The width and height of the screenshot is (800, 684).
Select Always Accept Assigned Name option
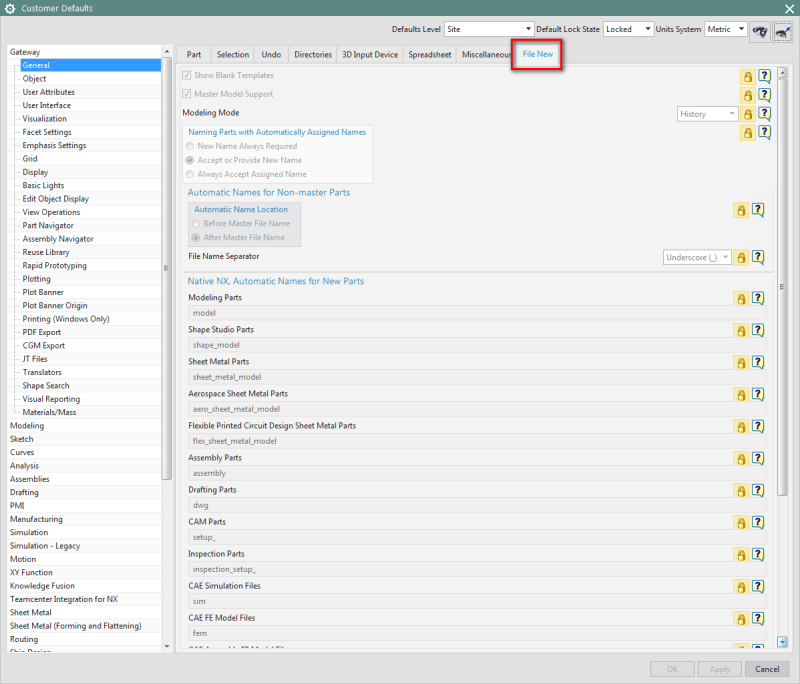pos(190,174)
